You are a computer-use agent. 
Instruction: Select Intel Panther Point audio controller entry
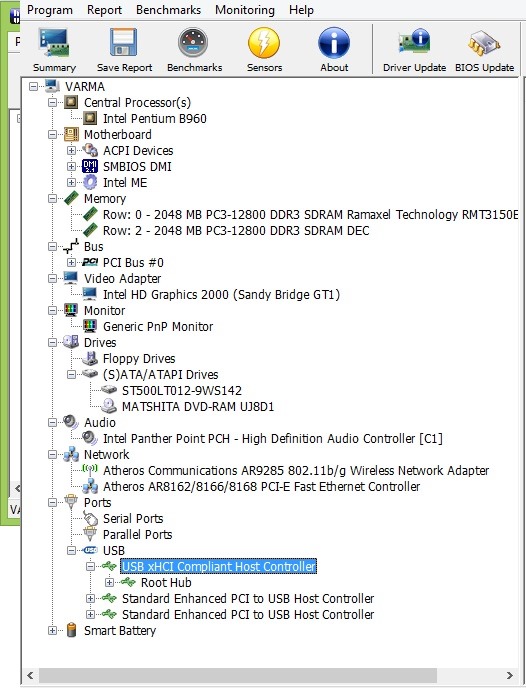(x=273, y=438)
